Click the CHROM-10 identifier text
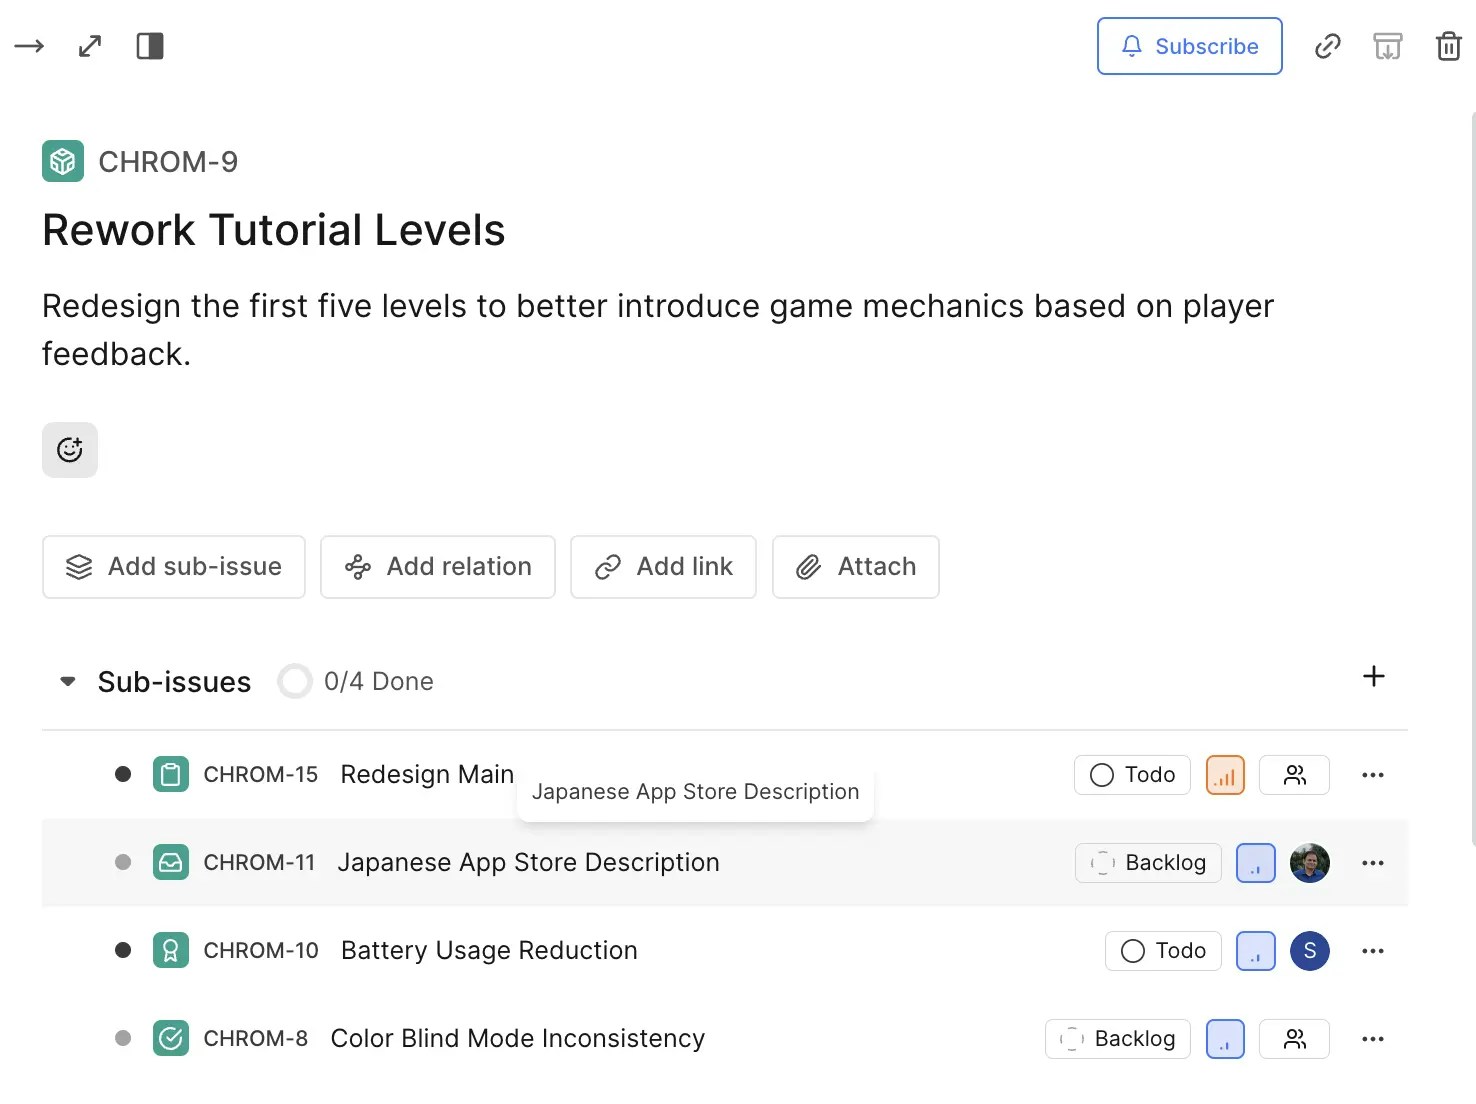 (261, 951)
